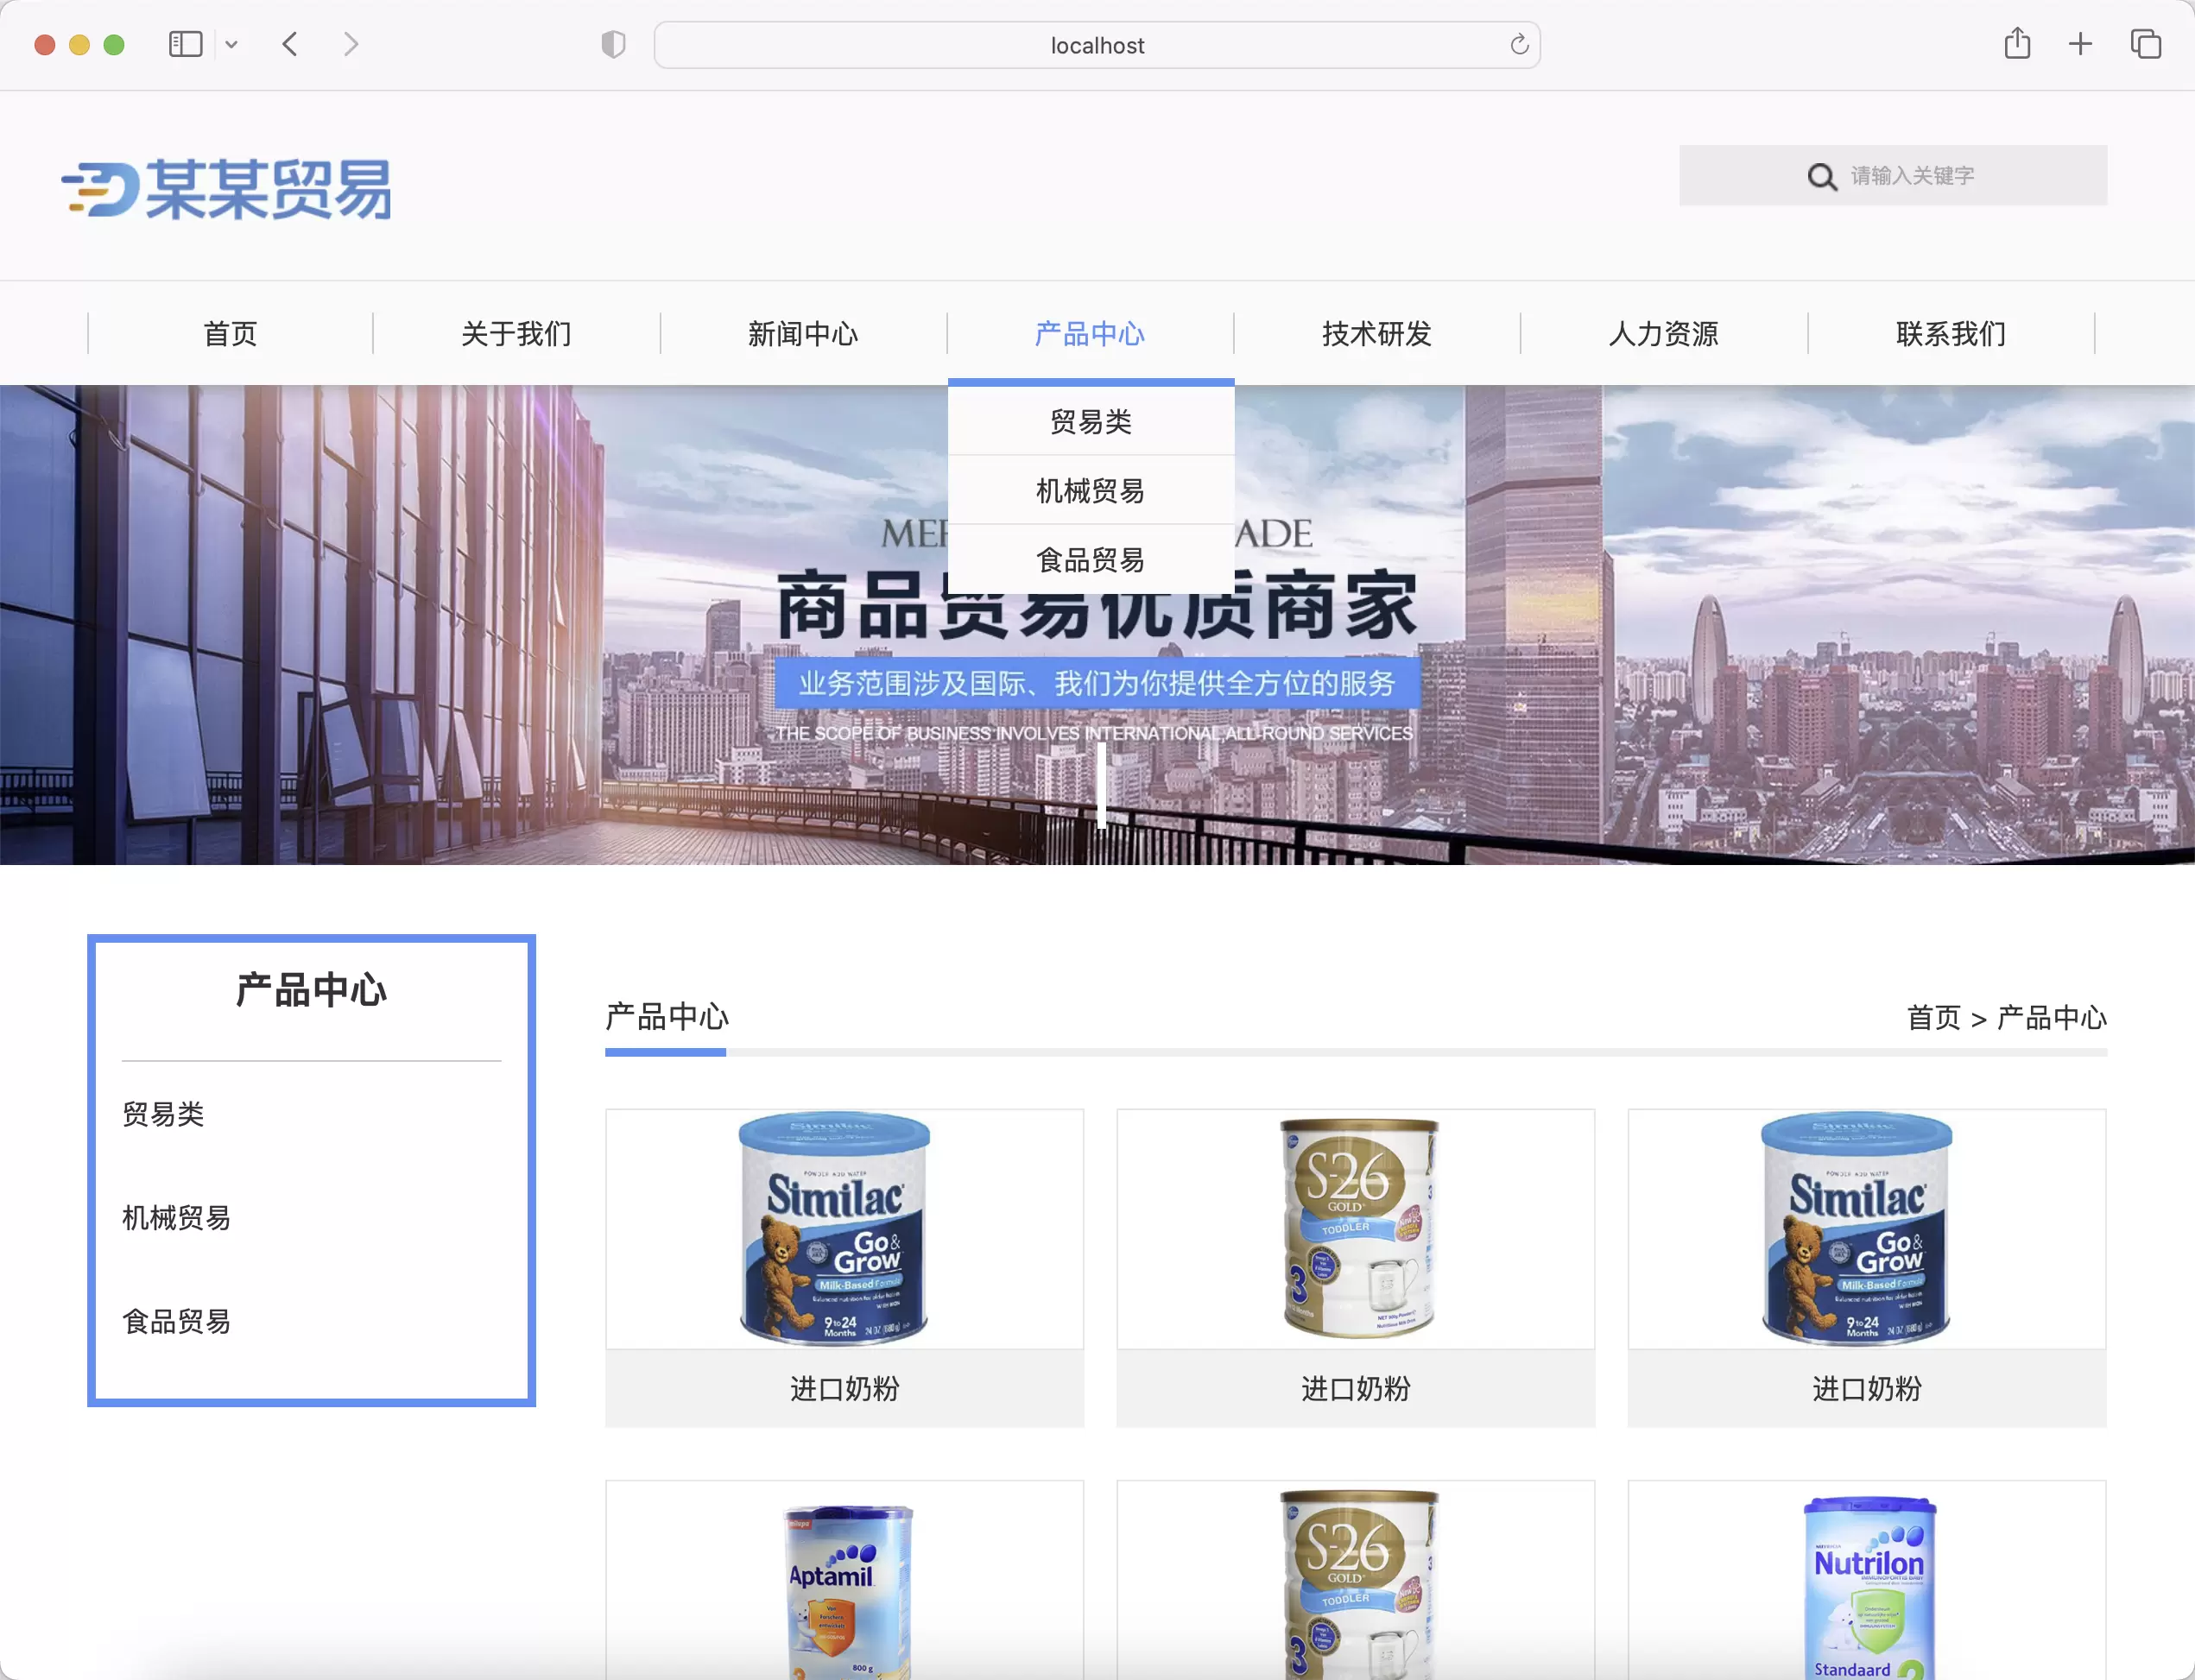Click 贸易类 in the left sidebar
The width and height of the screenshot is (2195, 1680).
pos(163,1113)
